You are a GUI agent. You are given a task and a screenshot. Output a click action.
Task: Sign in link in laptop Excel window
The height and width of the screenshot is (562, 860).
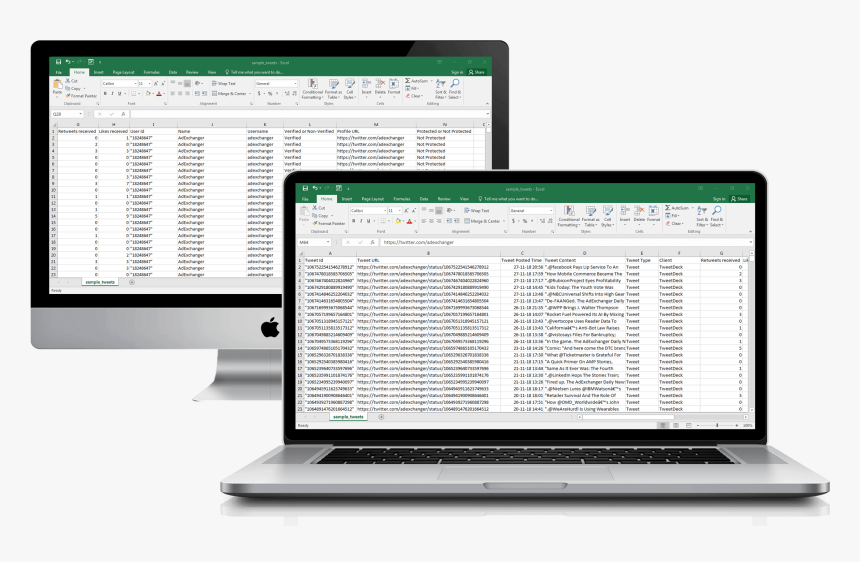718,199
